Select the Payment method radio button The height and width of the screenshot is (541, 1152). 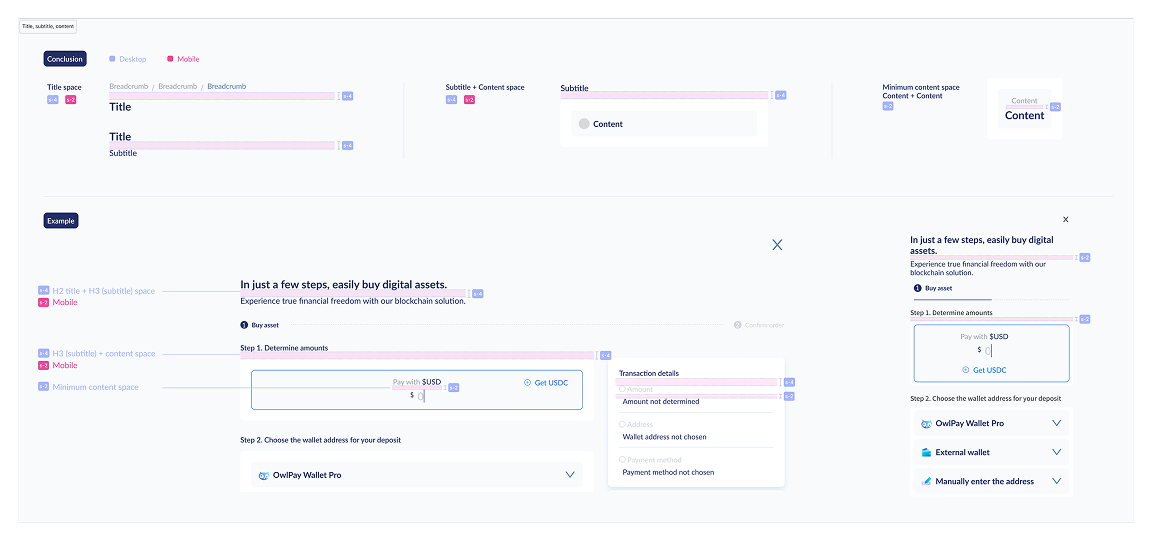pos(622,460)
